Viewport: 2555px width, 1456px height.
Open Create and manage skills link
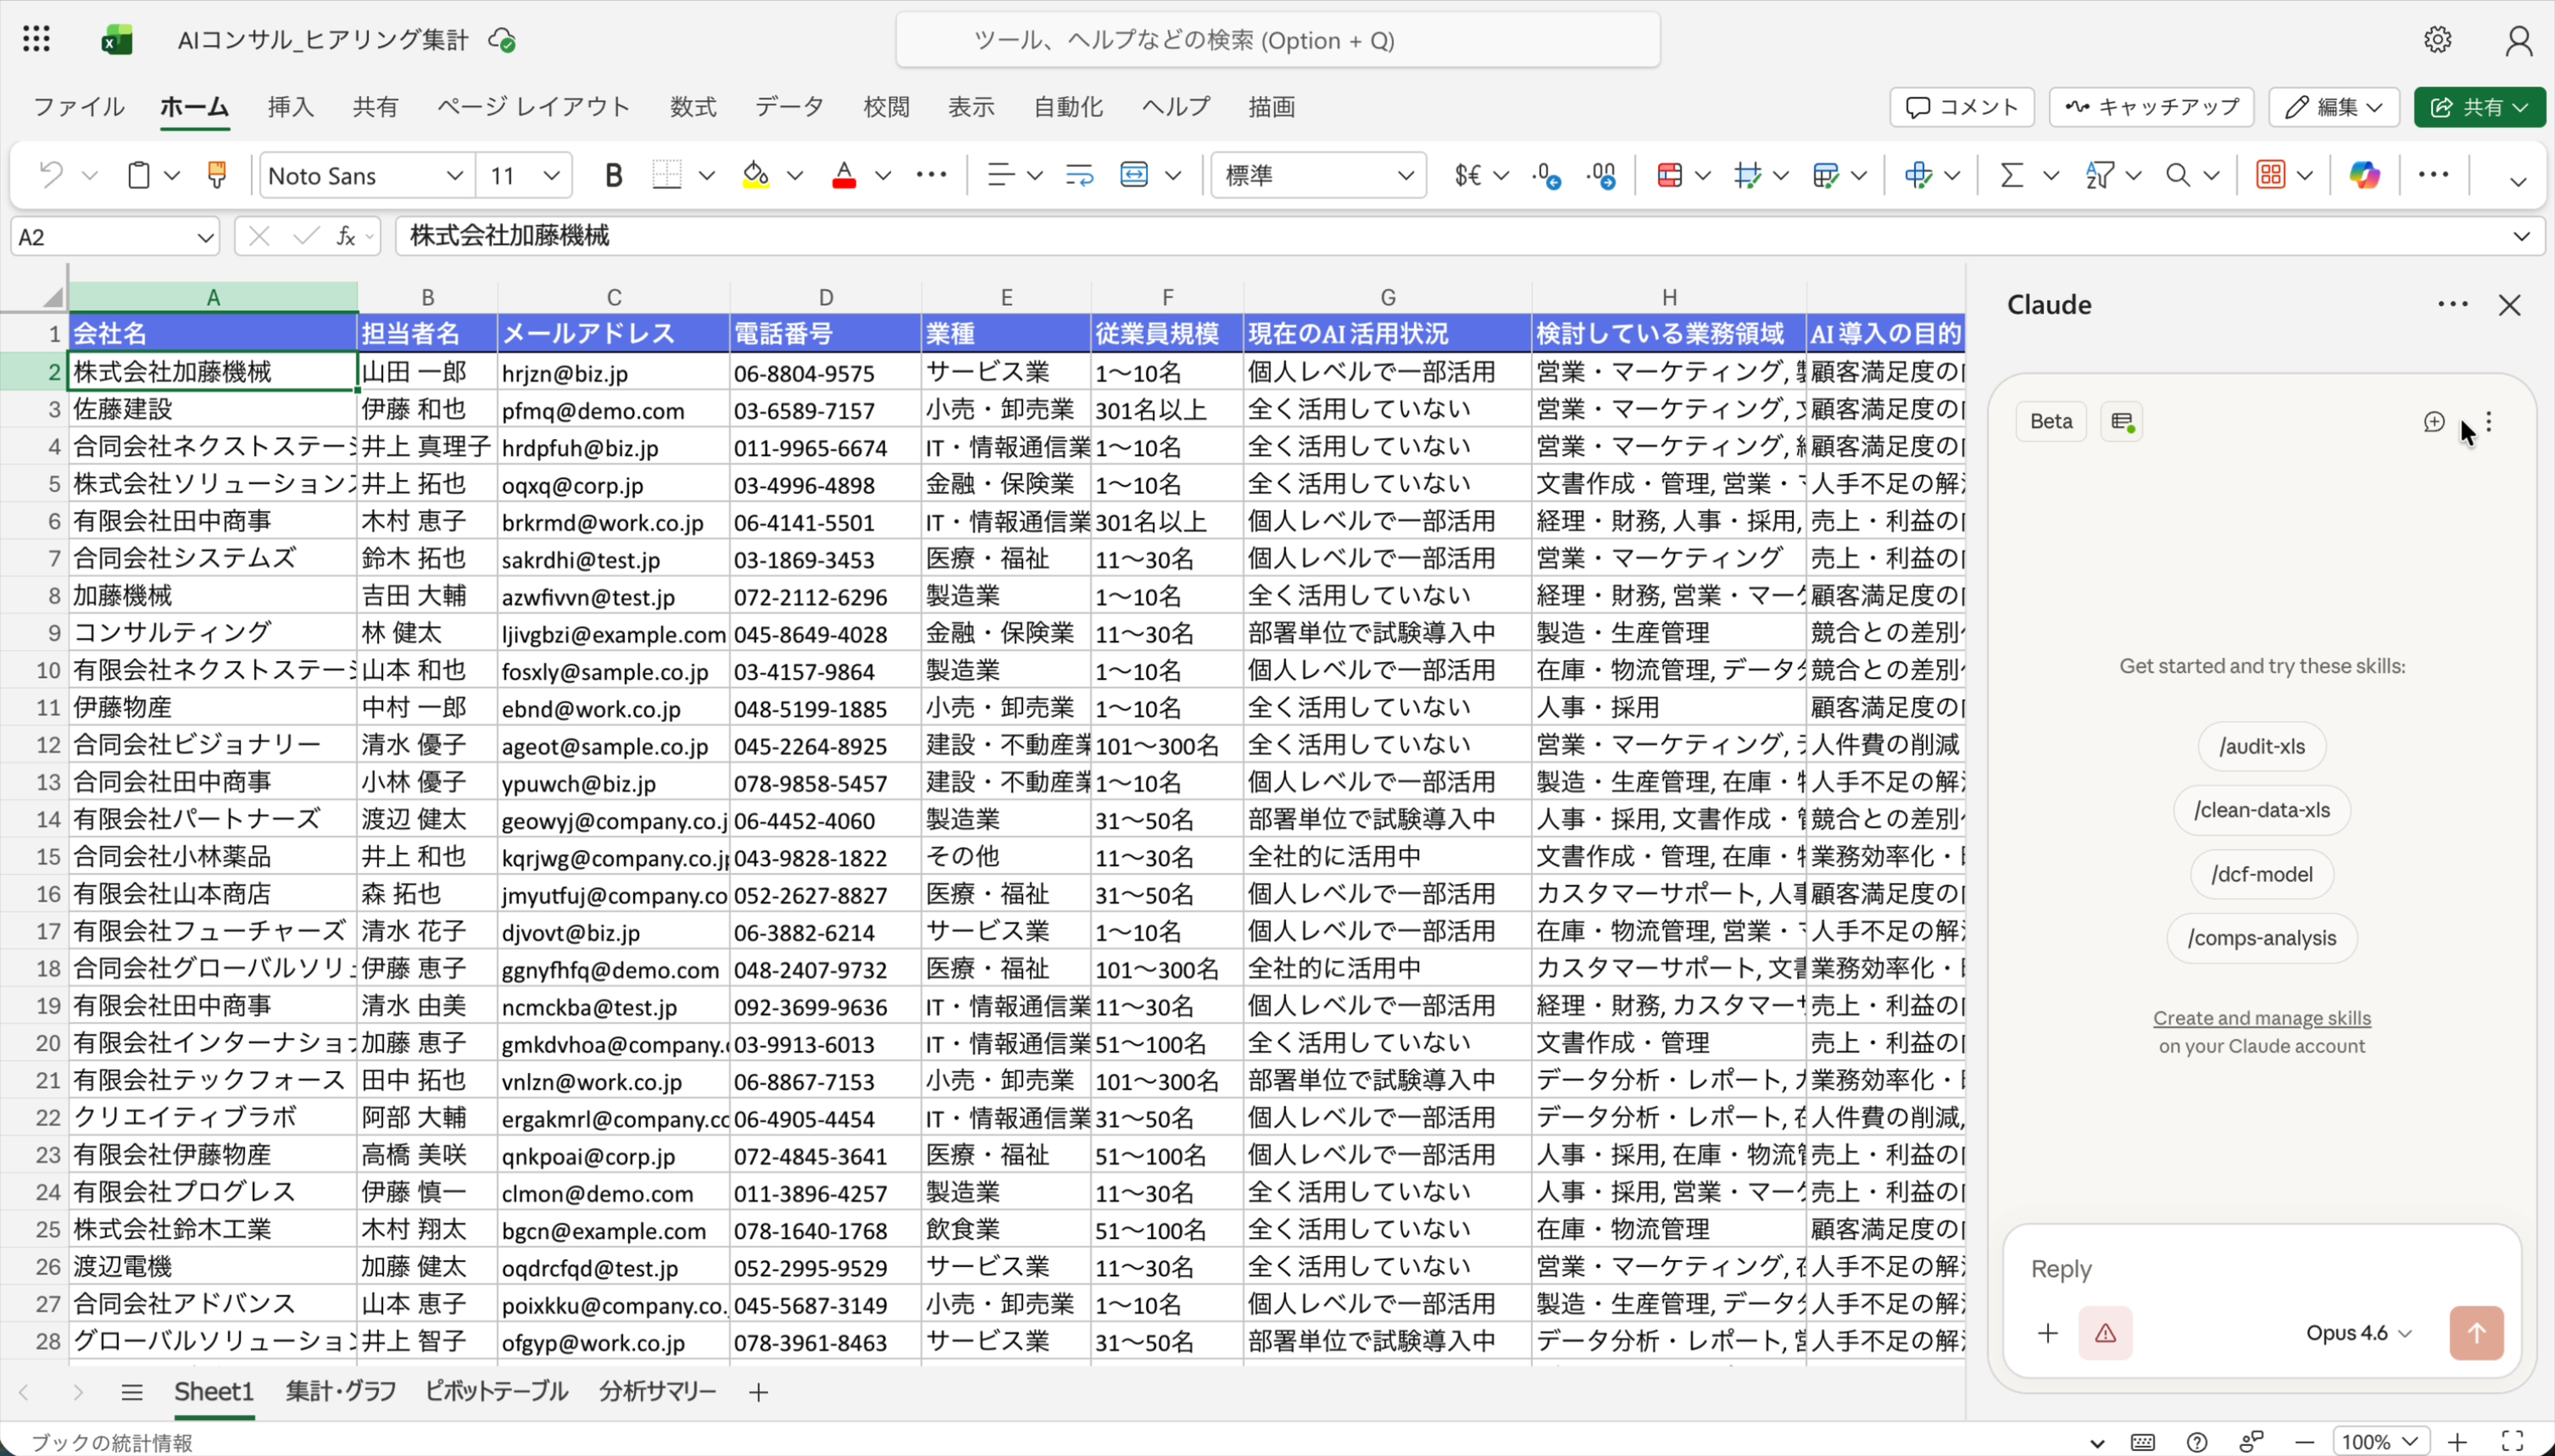pyautogui.click(x=2262, y=1017)
